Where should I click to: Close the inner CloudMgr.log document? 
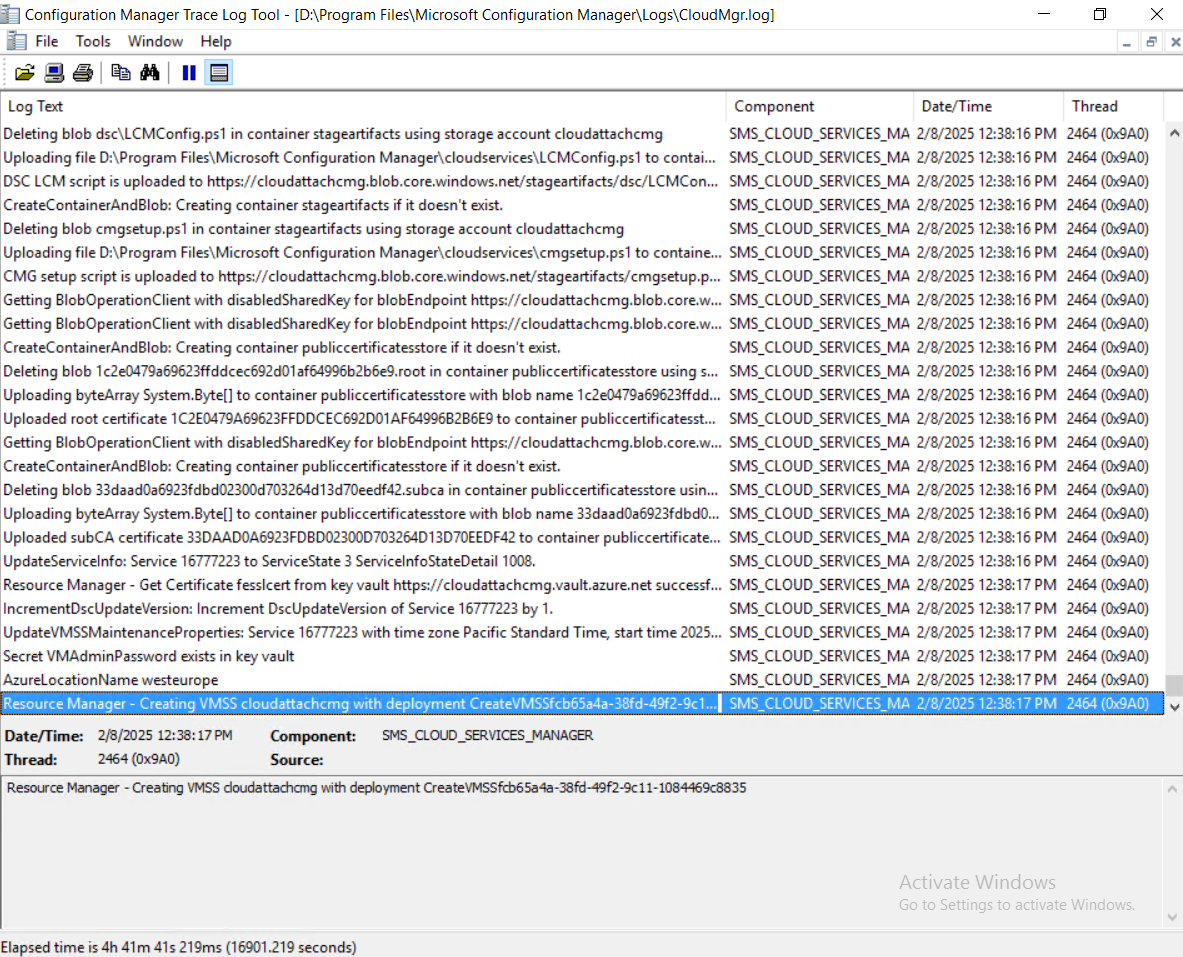click(1175, 43)
